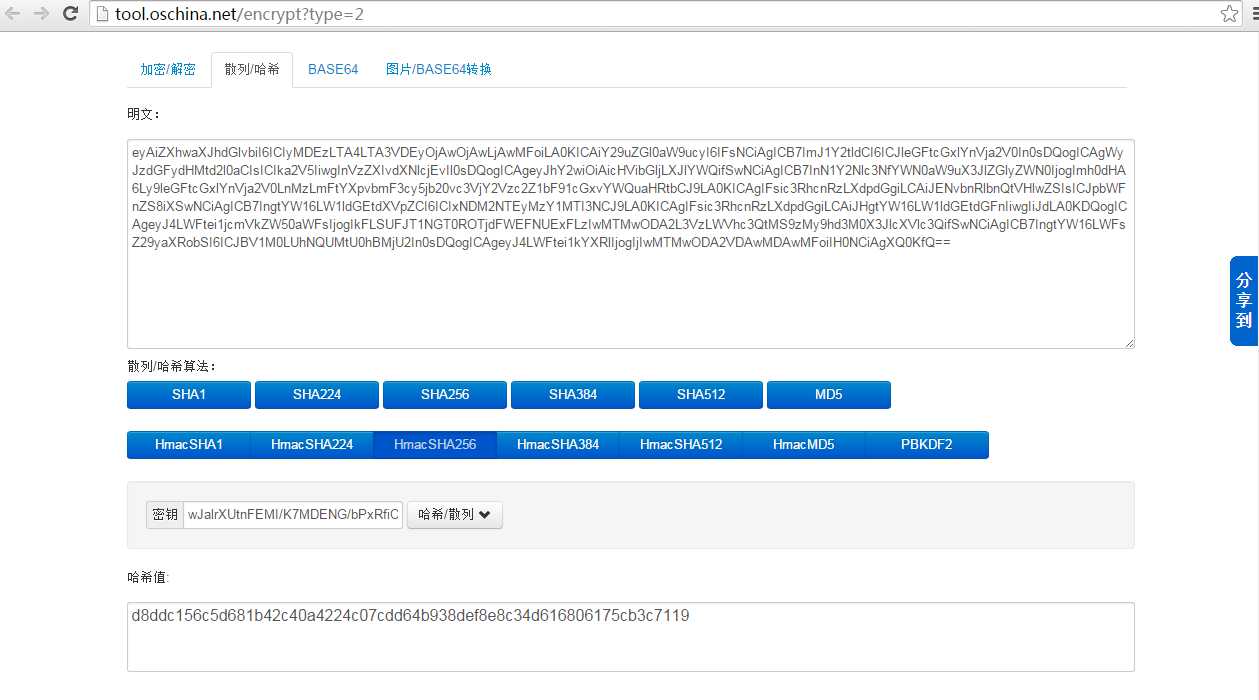
Task: Bookmark this page with the star icon
Action: click(x=1229, y=14)
